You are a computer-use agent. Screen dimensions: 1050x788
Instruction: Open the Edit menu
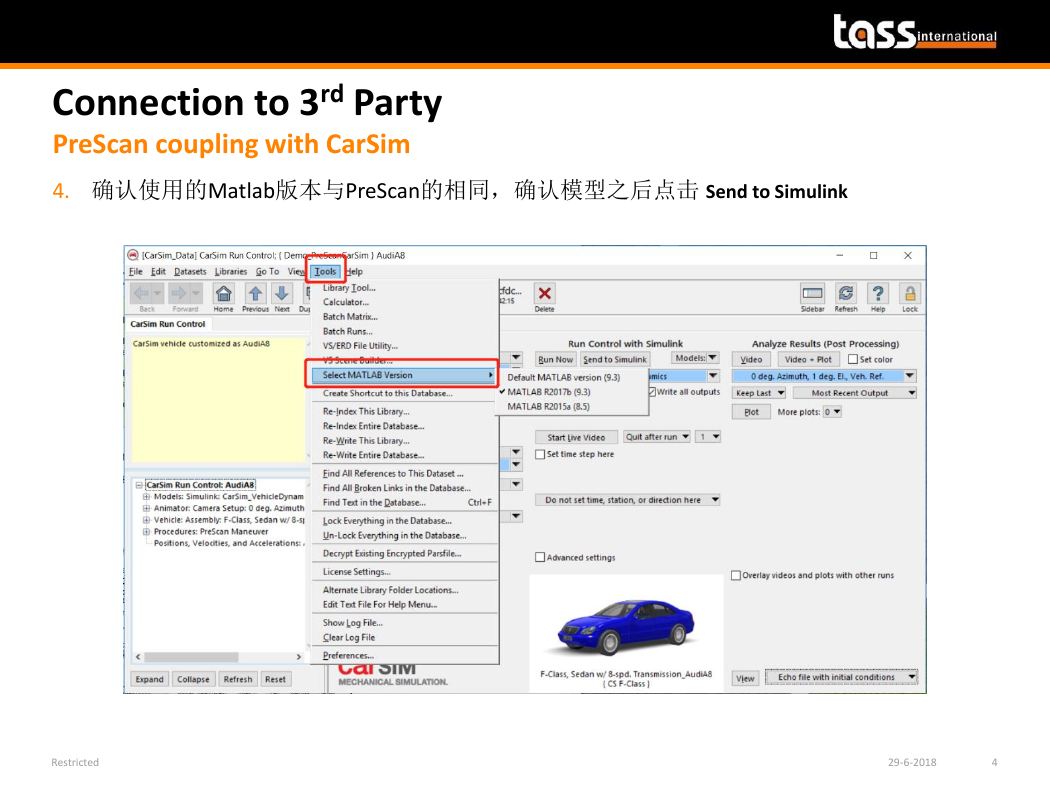click(158, 271)
